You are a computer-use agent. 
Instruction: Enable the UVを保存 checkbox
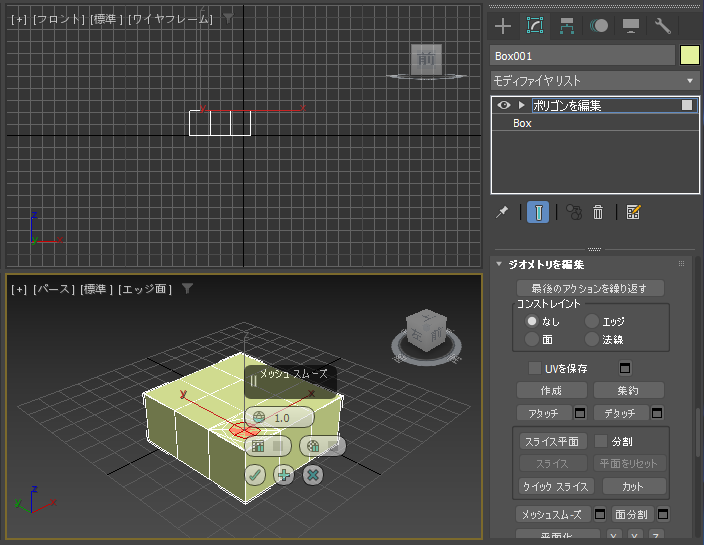click(x=535, y=368)
